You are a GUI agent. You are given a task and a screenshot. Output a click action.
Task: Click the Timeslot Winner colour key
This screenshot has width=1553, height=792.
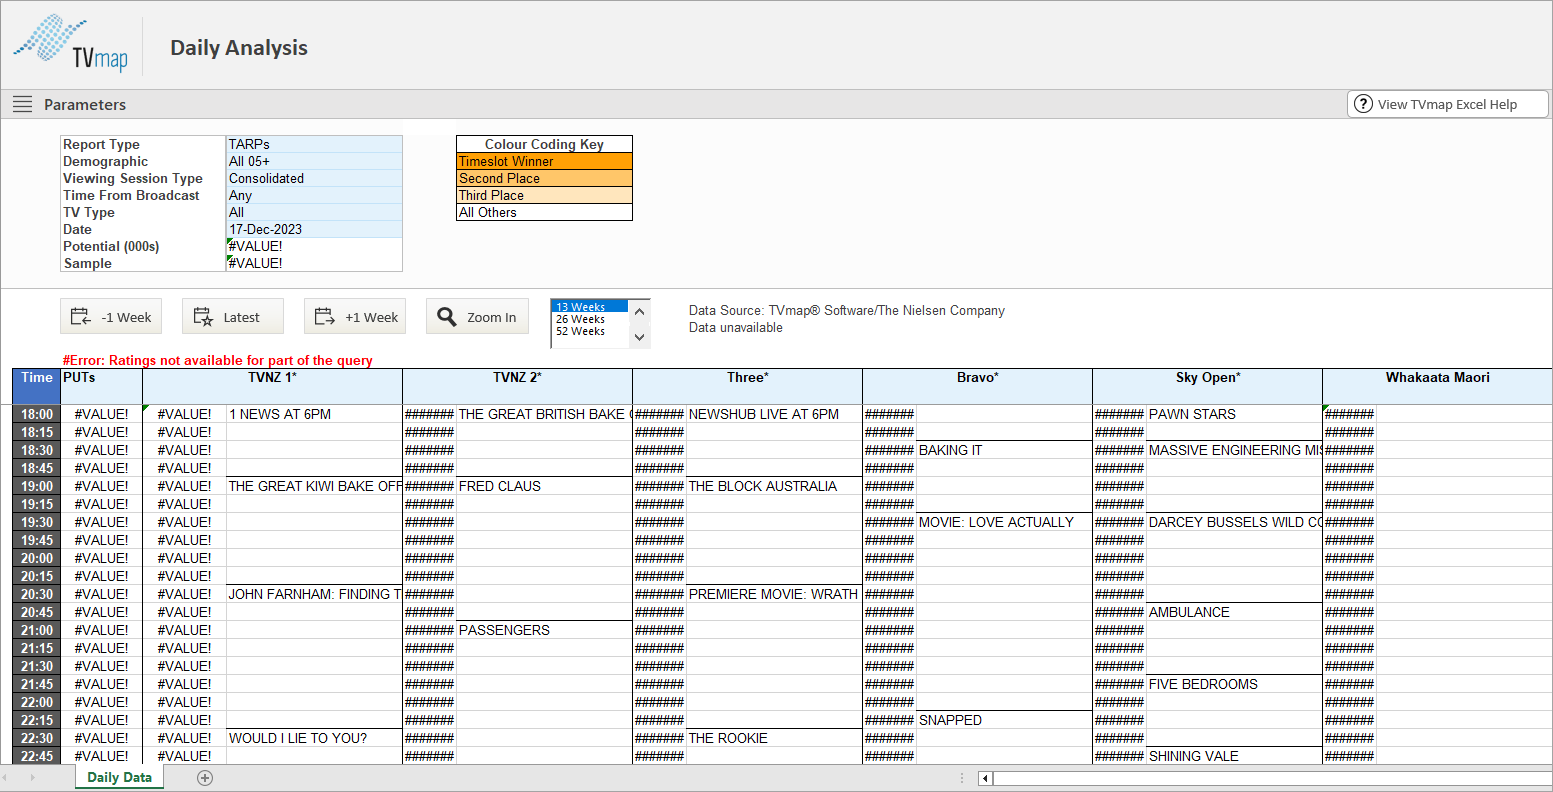(x=544, y=161)
